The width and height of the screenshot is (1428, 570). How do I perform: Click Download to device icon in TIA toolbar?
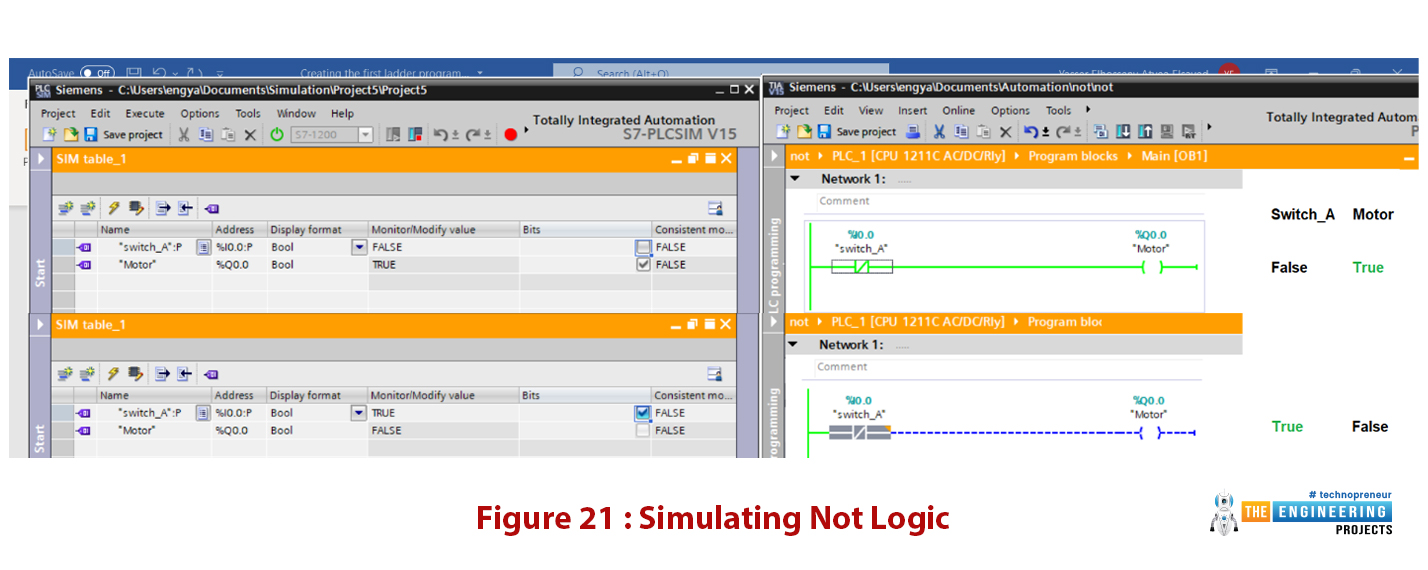tap(1123, 131)
